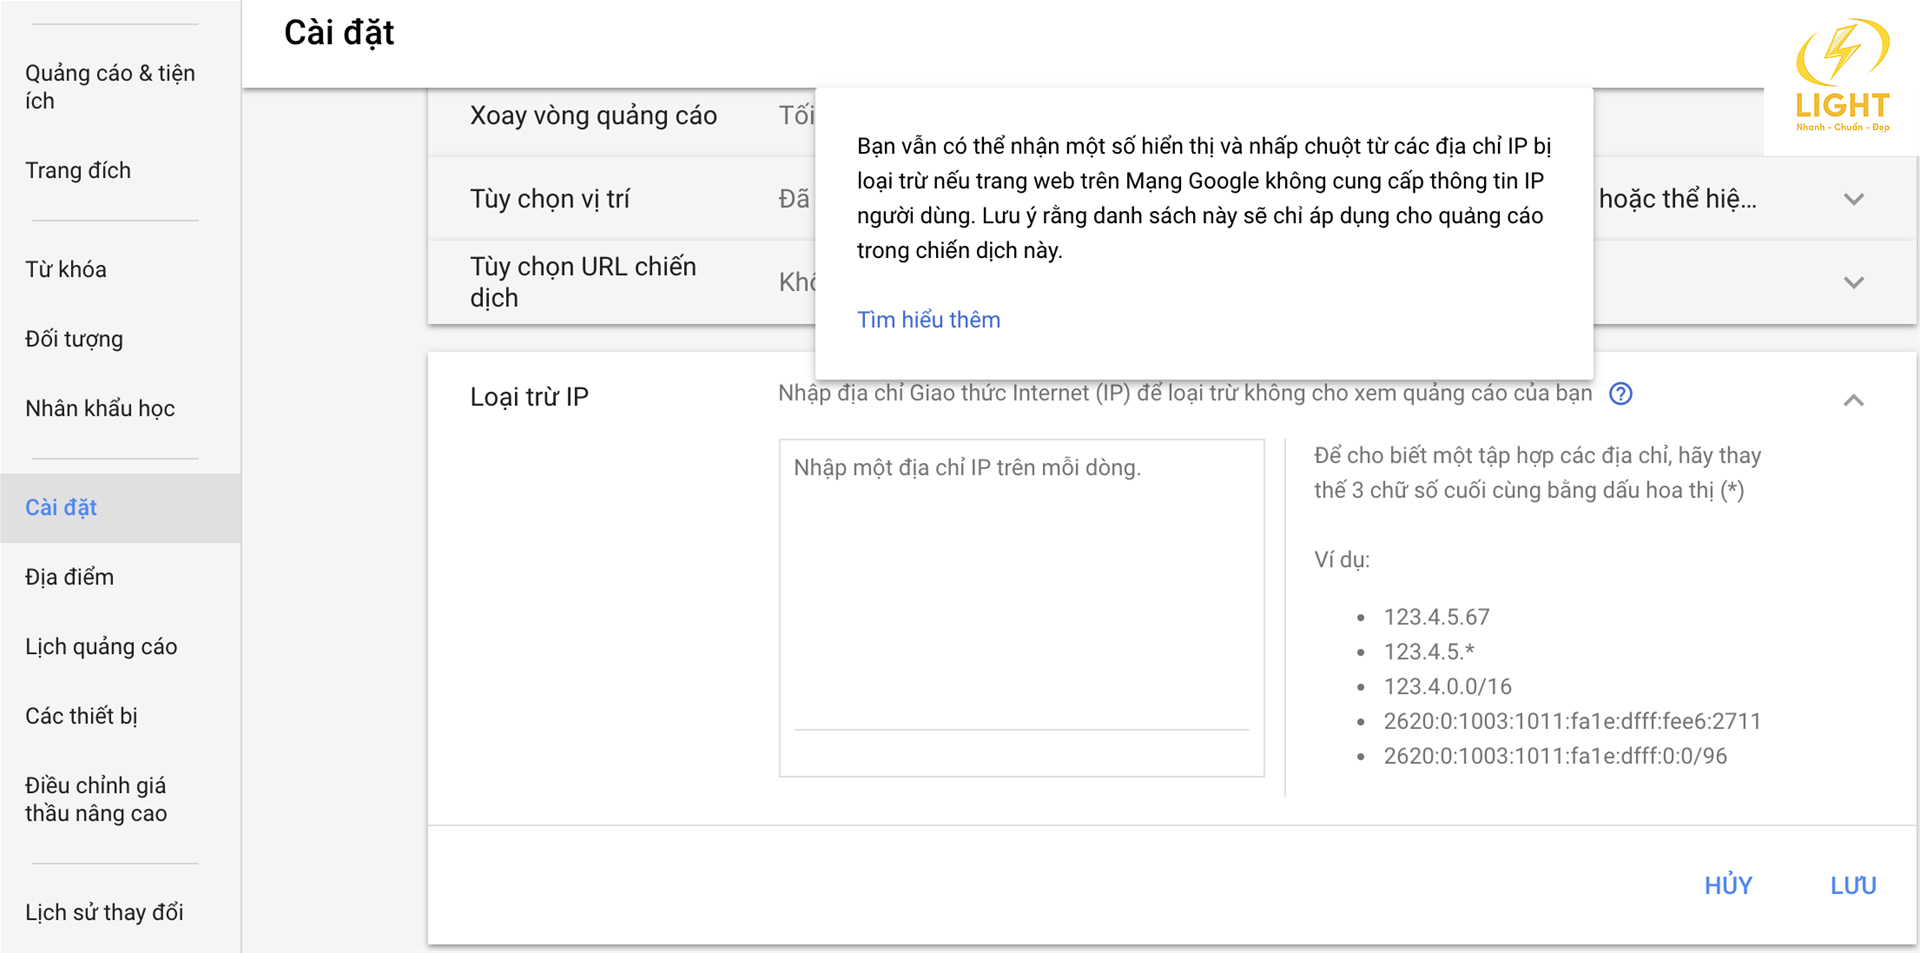Go to Trang đích in sidebar
This screenshot has width=1920, height=953.
[78, 171]
